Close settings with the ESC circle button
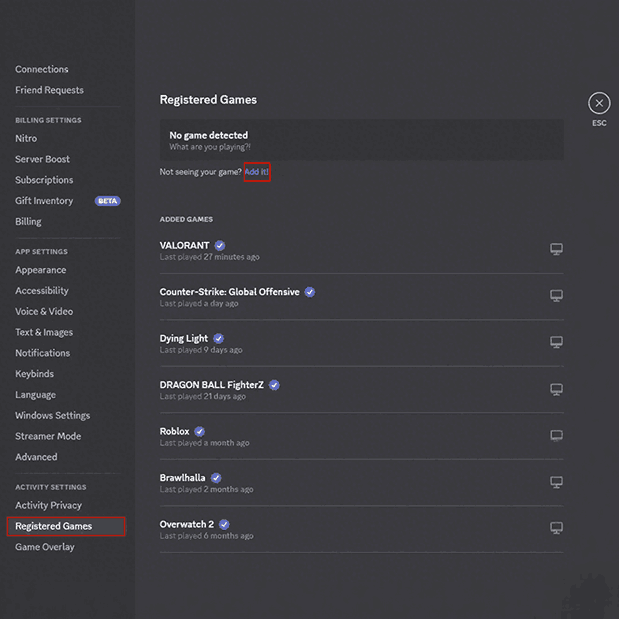This screenshot has width=619, height=619. coord(599,103)
